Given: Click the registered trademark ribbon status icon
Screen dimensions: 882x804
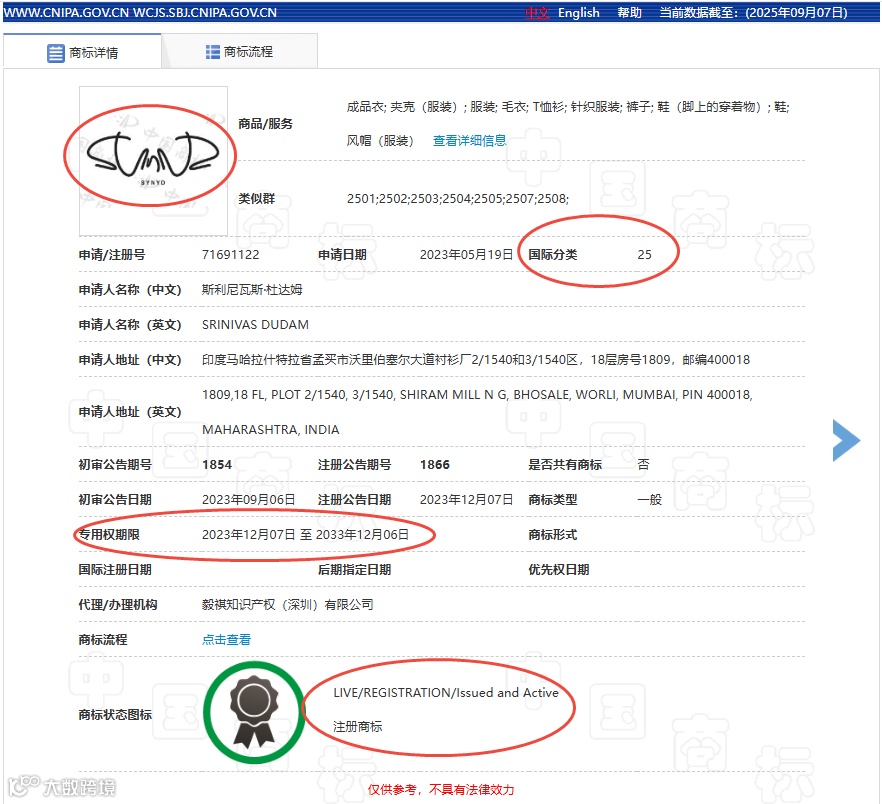Looking at the screenshot, I should pyautogui.click(x=254, y=712).
